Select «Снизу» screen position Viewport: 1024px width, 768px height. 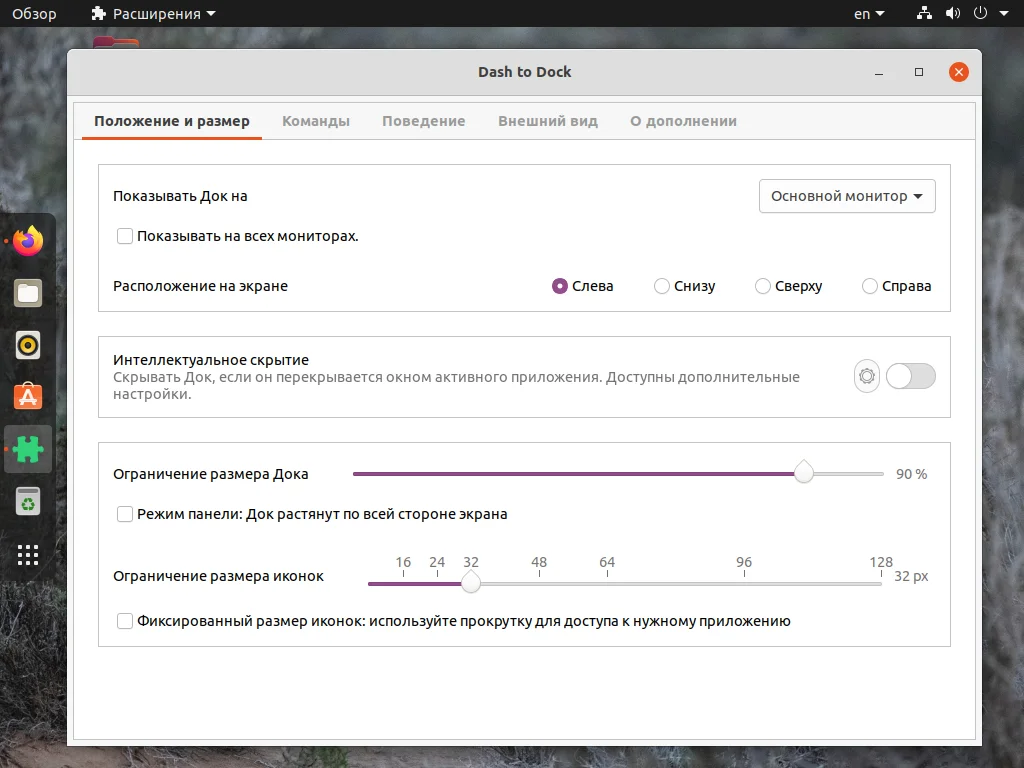point(661,286)
